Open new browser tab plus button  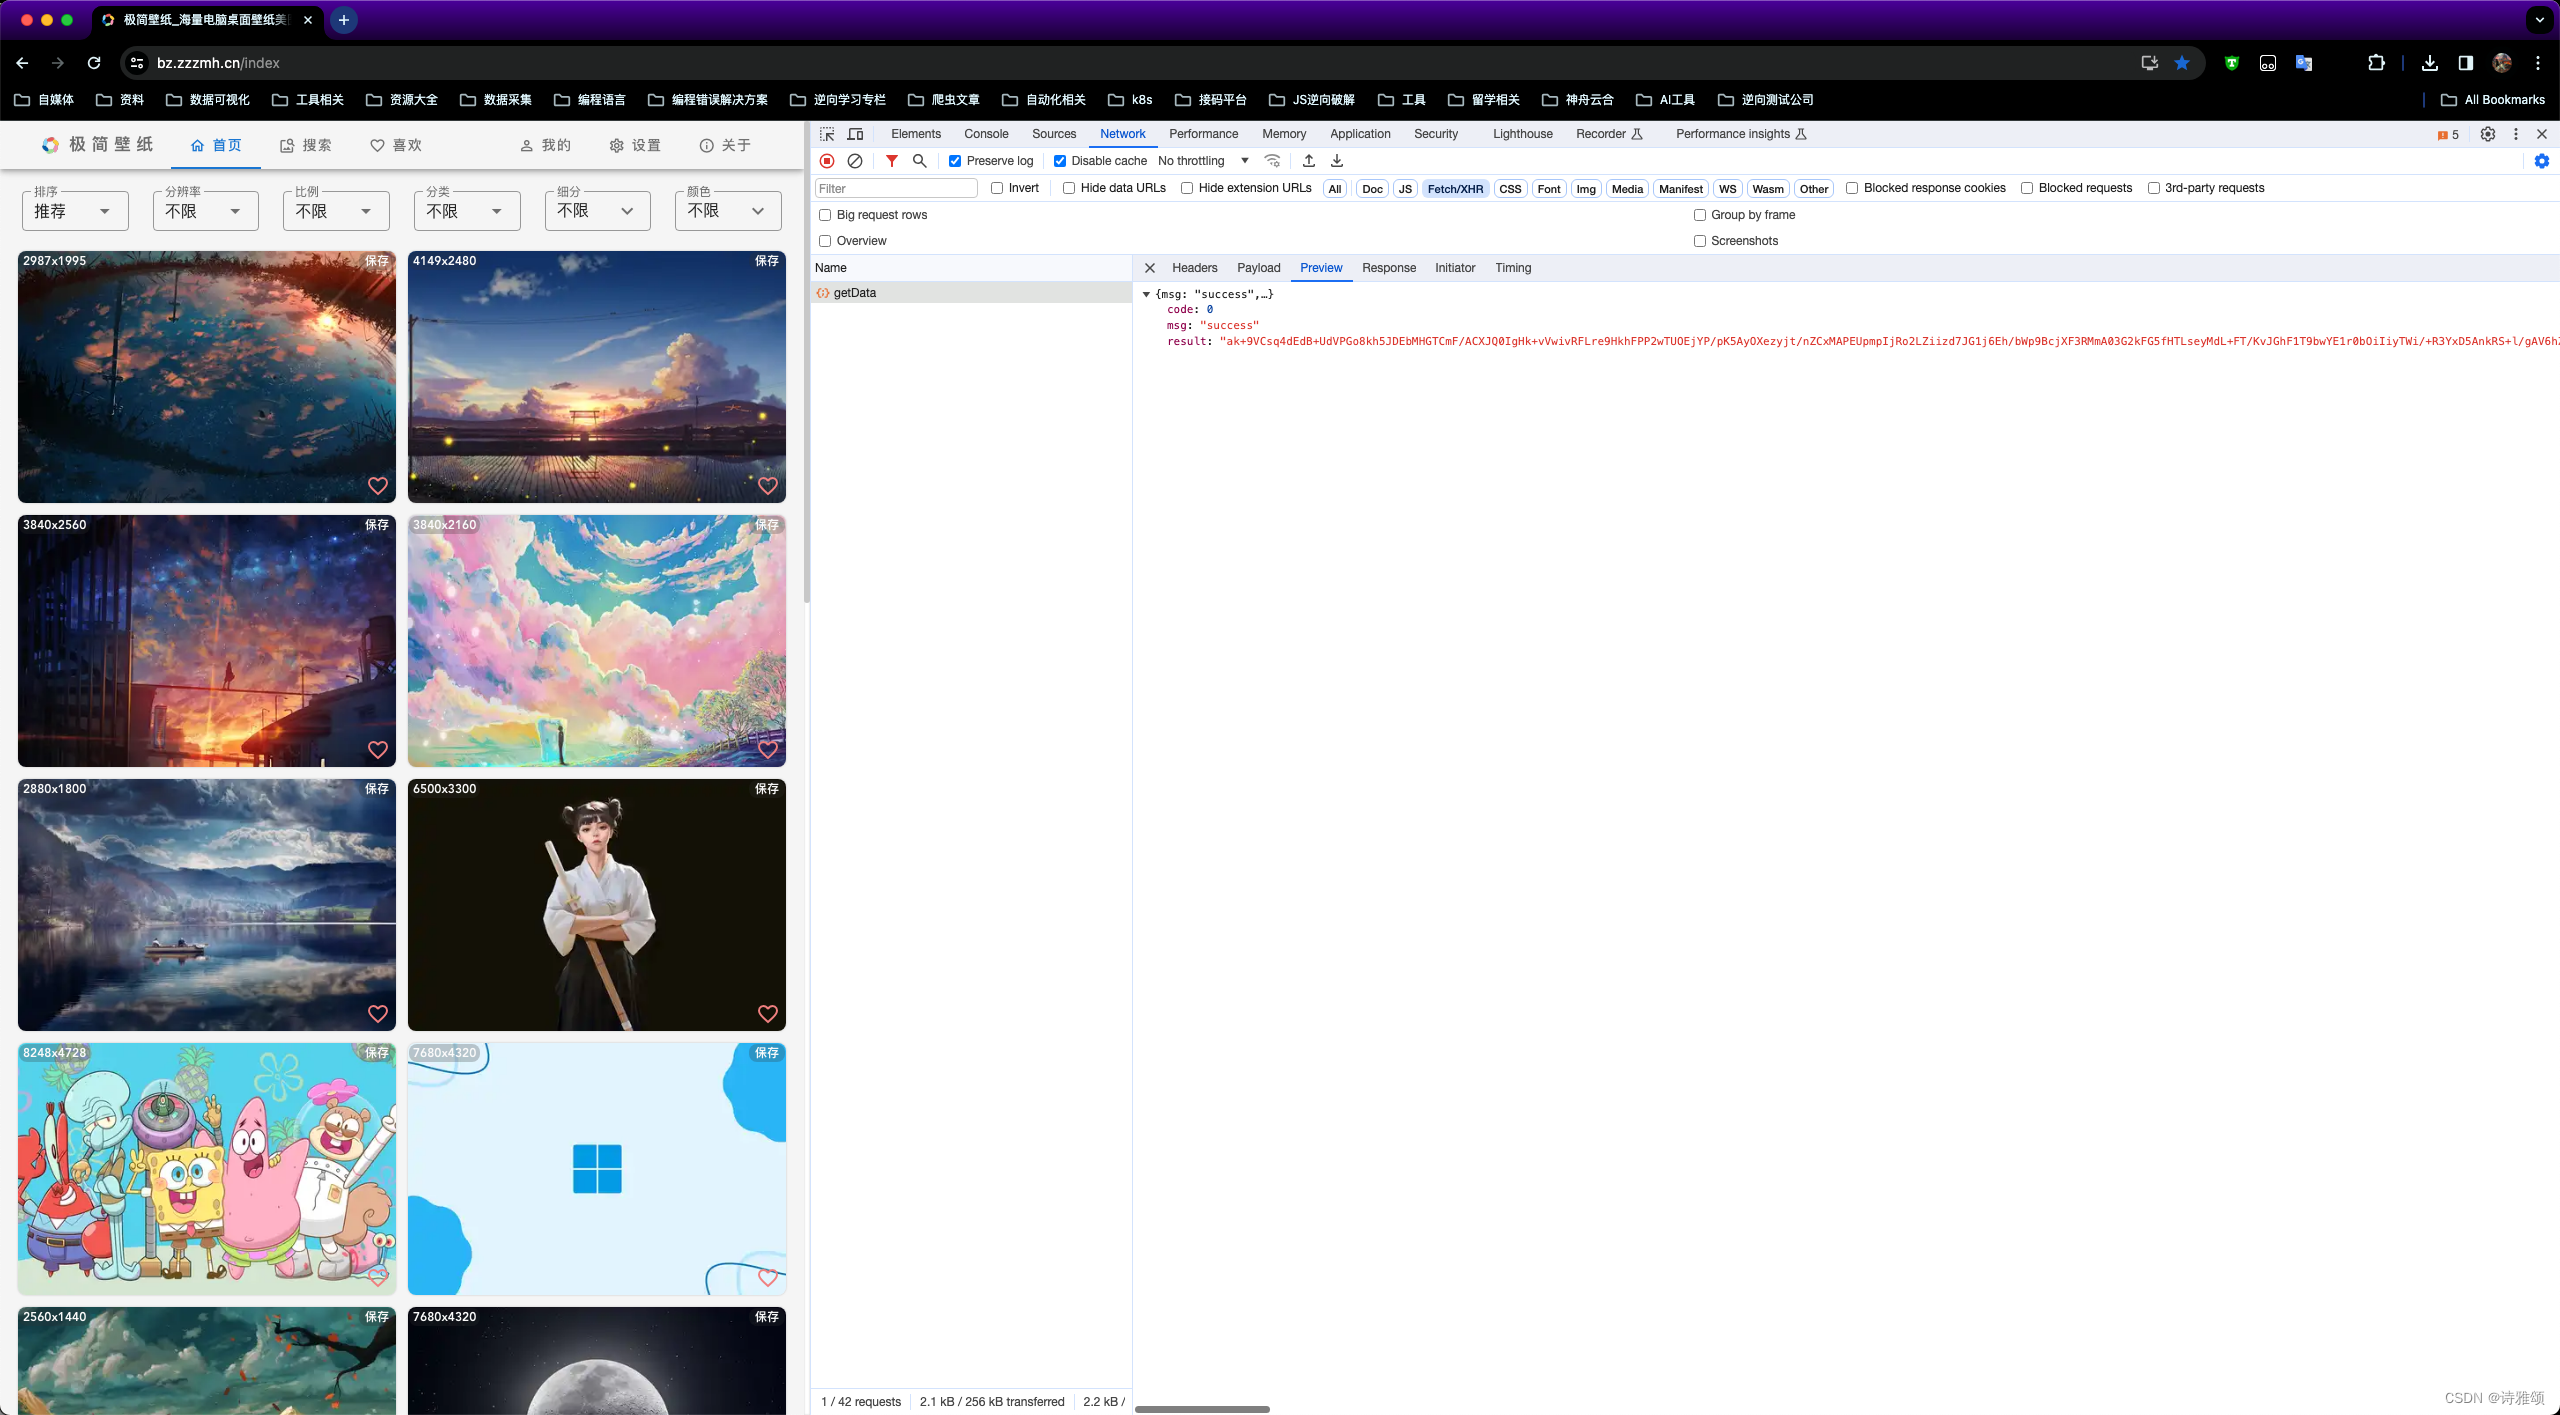tap(343, 20)
